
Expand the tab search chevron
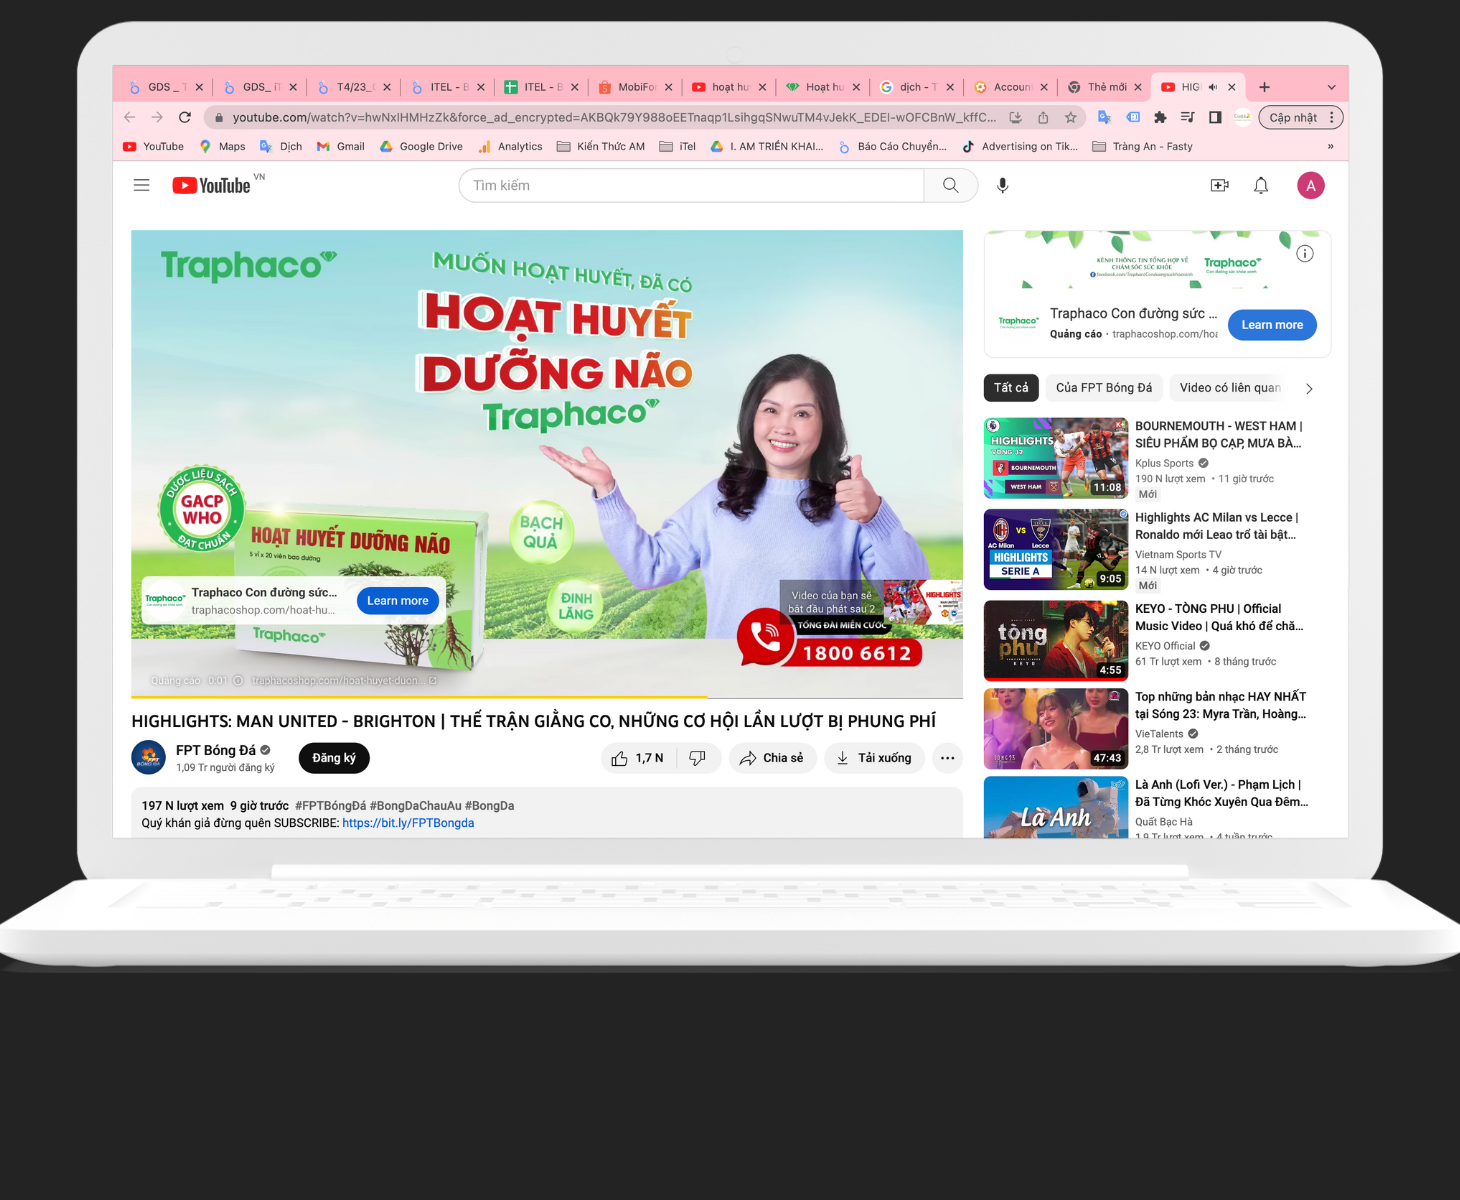pyautogui.click(x=1331, y=88)
